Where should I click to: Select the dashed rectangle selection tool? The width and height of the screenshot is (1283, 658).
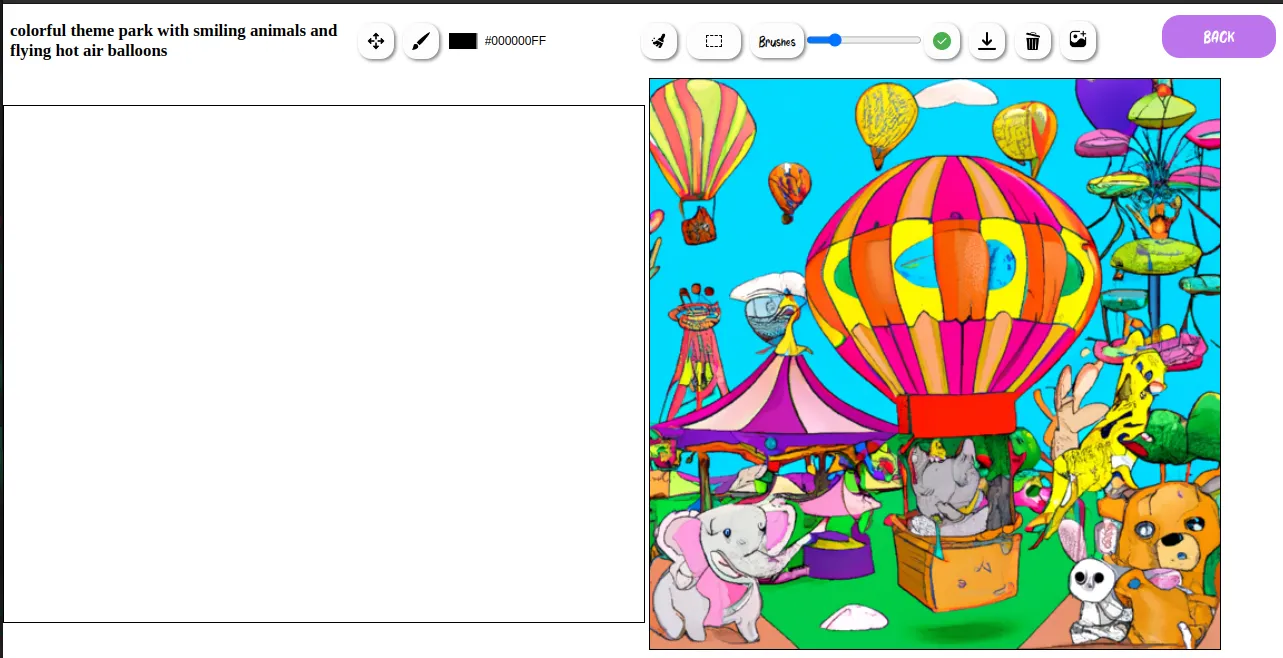[714, 41]
